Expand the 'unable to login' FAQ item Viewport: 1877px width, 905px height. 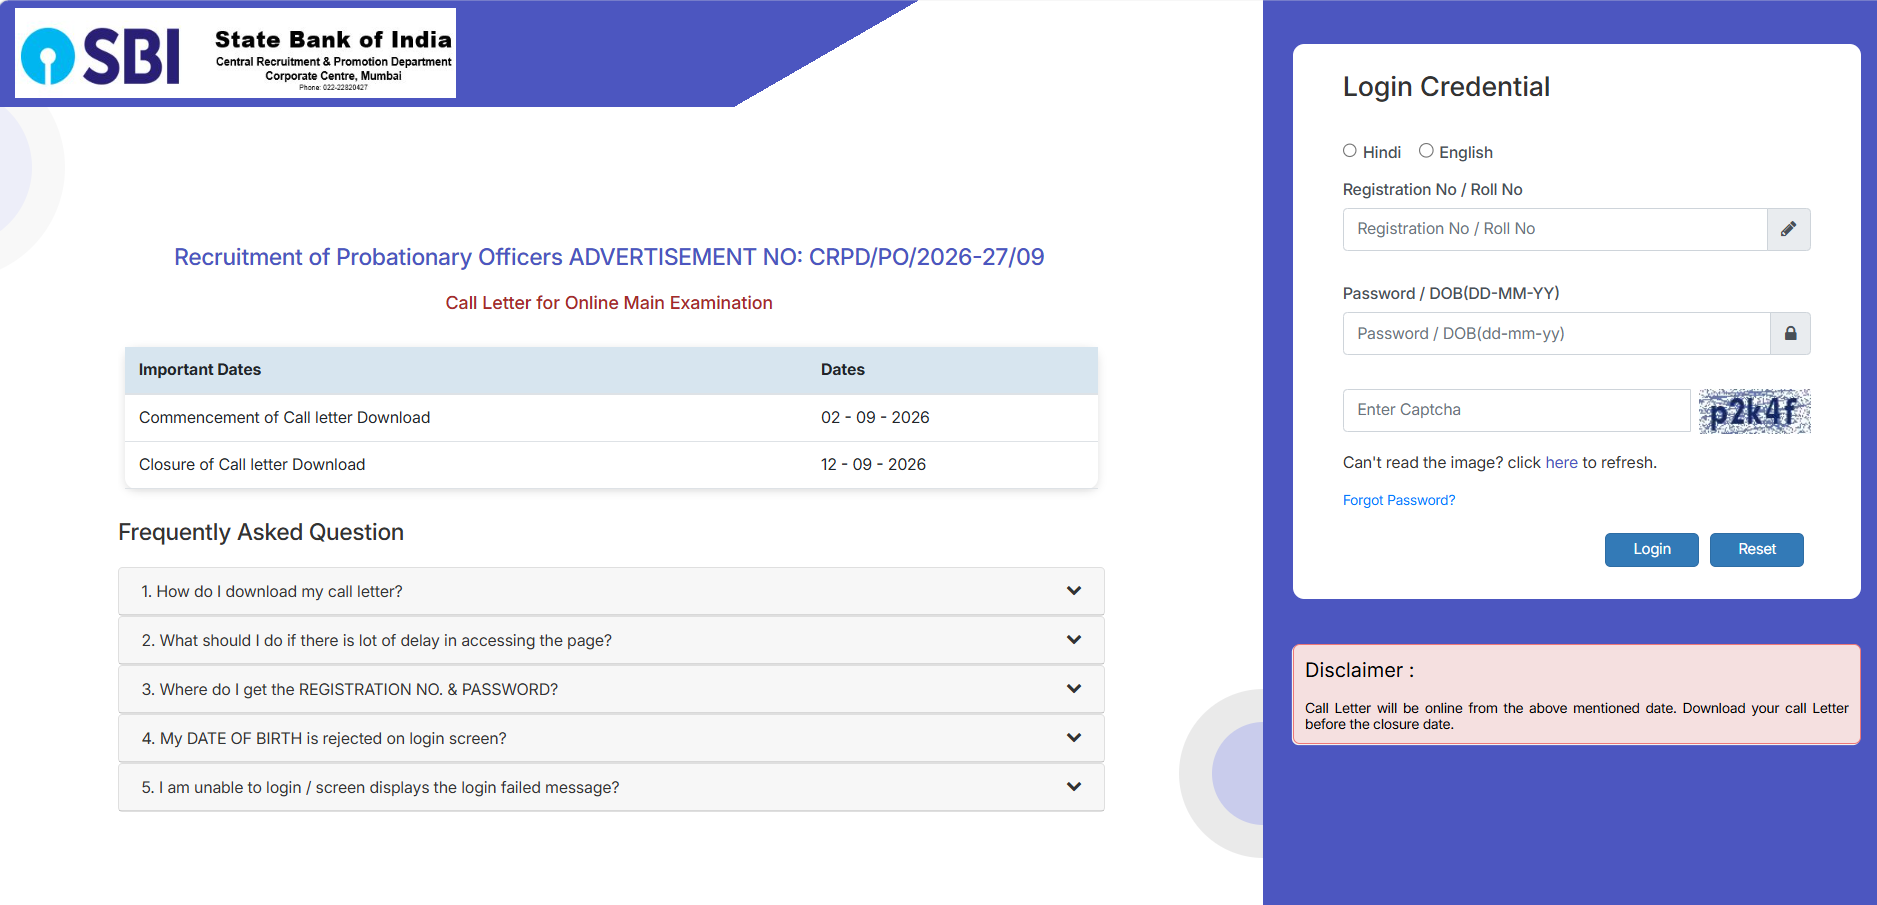611,787
